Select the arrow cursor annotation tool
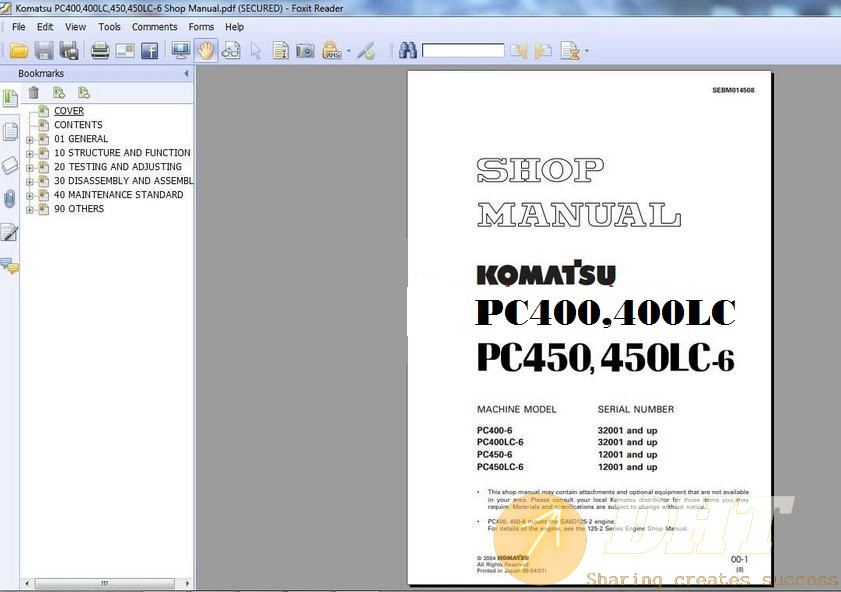This screenshot has width=841, height=592. 256,51
